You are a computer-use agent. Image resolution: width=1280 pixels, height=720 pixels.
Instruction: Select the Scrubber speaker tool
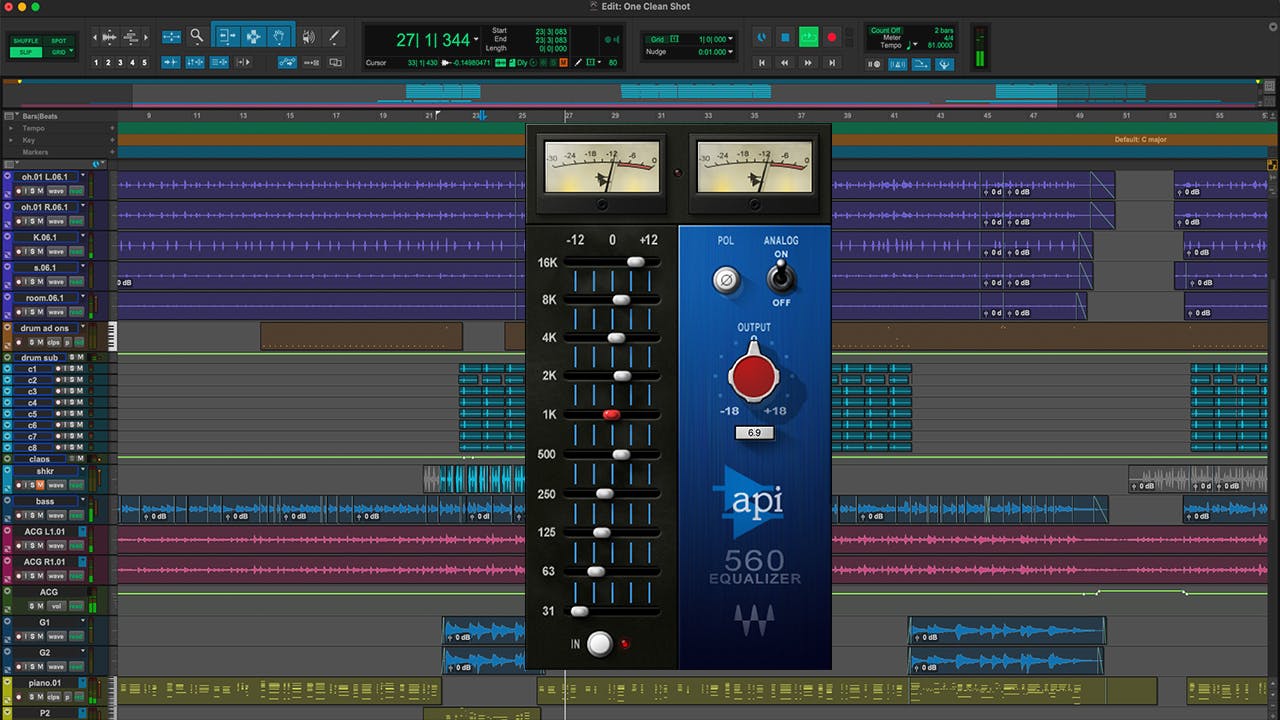(x=308, y=37)
